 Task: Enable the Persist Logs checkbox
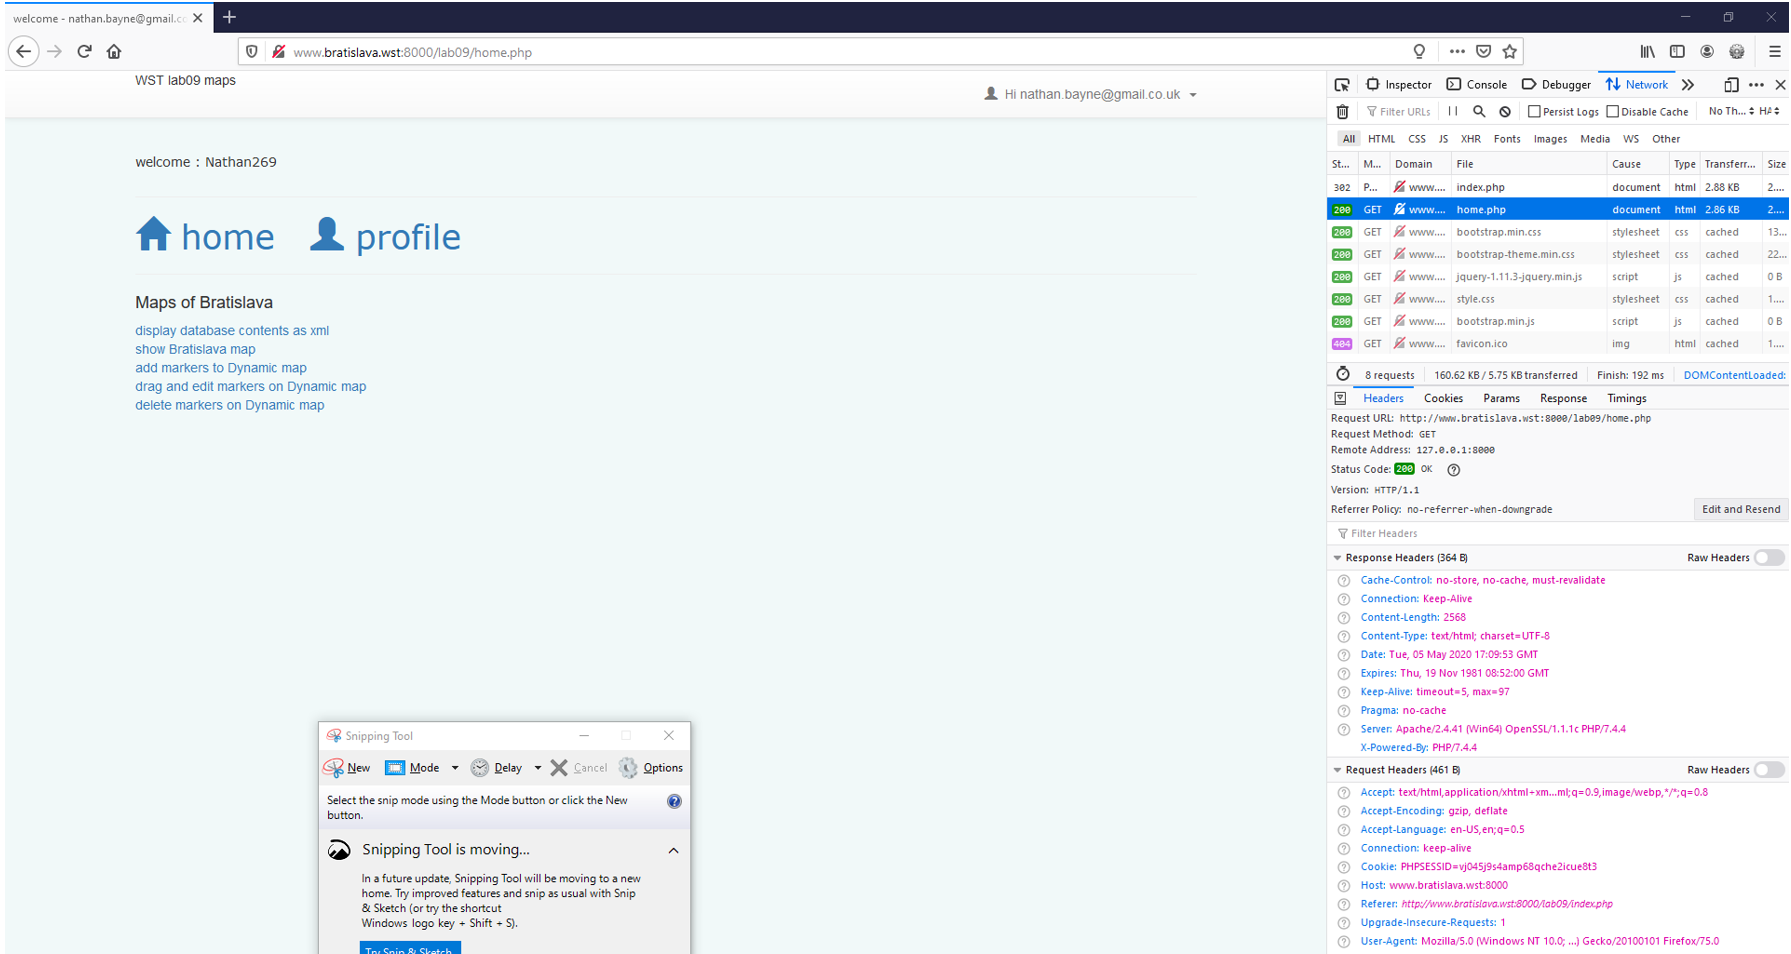[x=1534, y=112]
